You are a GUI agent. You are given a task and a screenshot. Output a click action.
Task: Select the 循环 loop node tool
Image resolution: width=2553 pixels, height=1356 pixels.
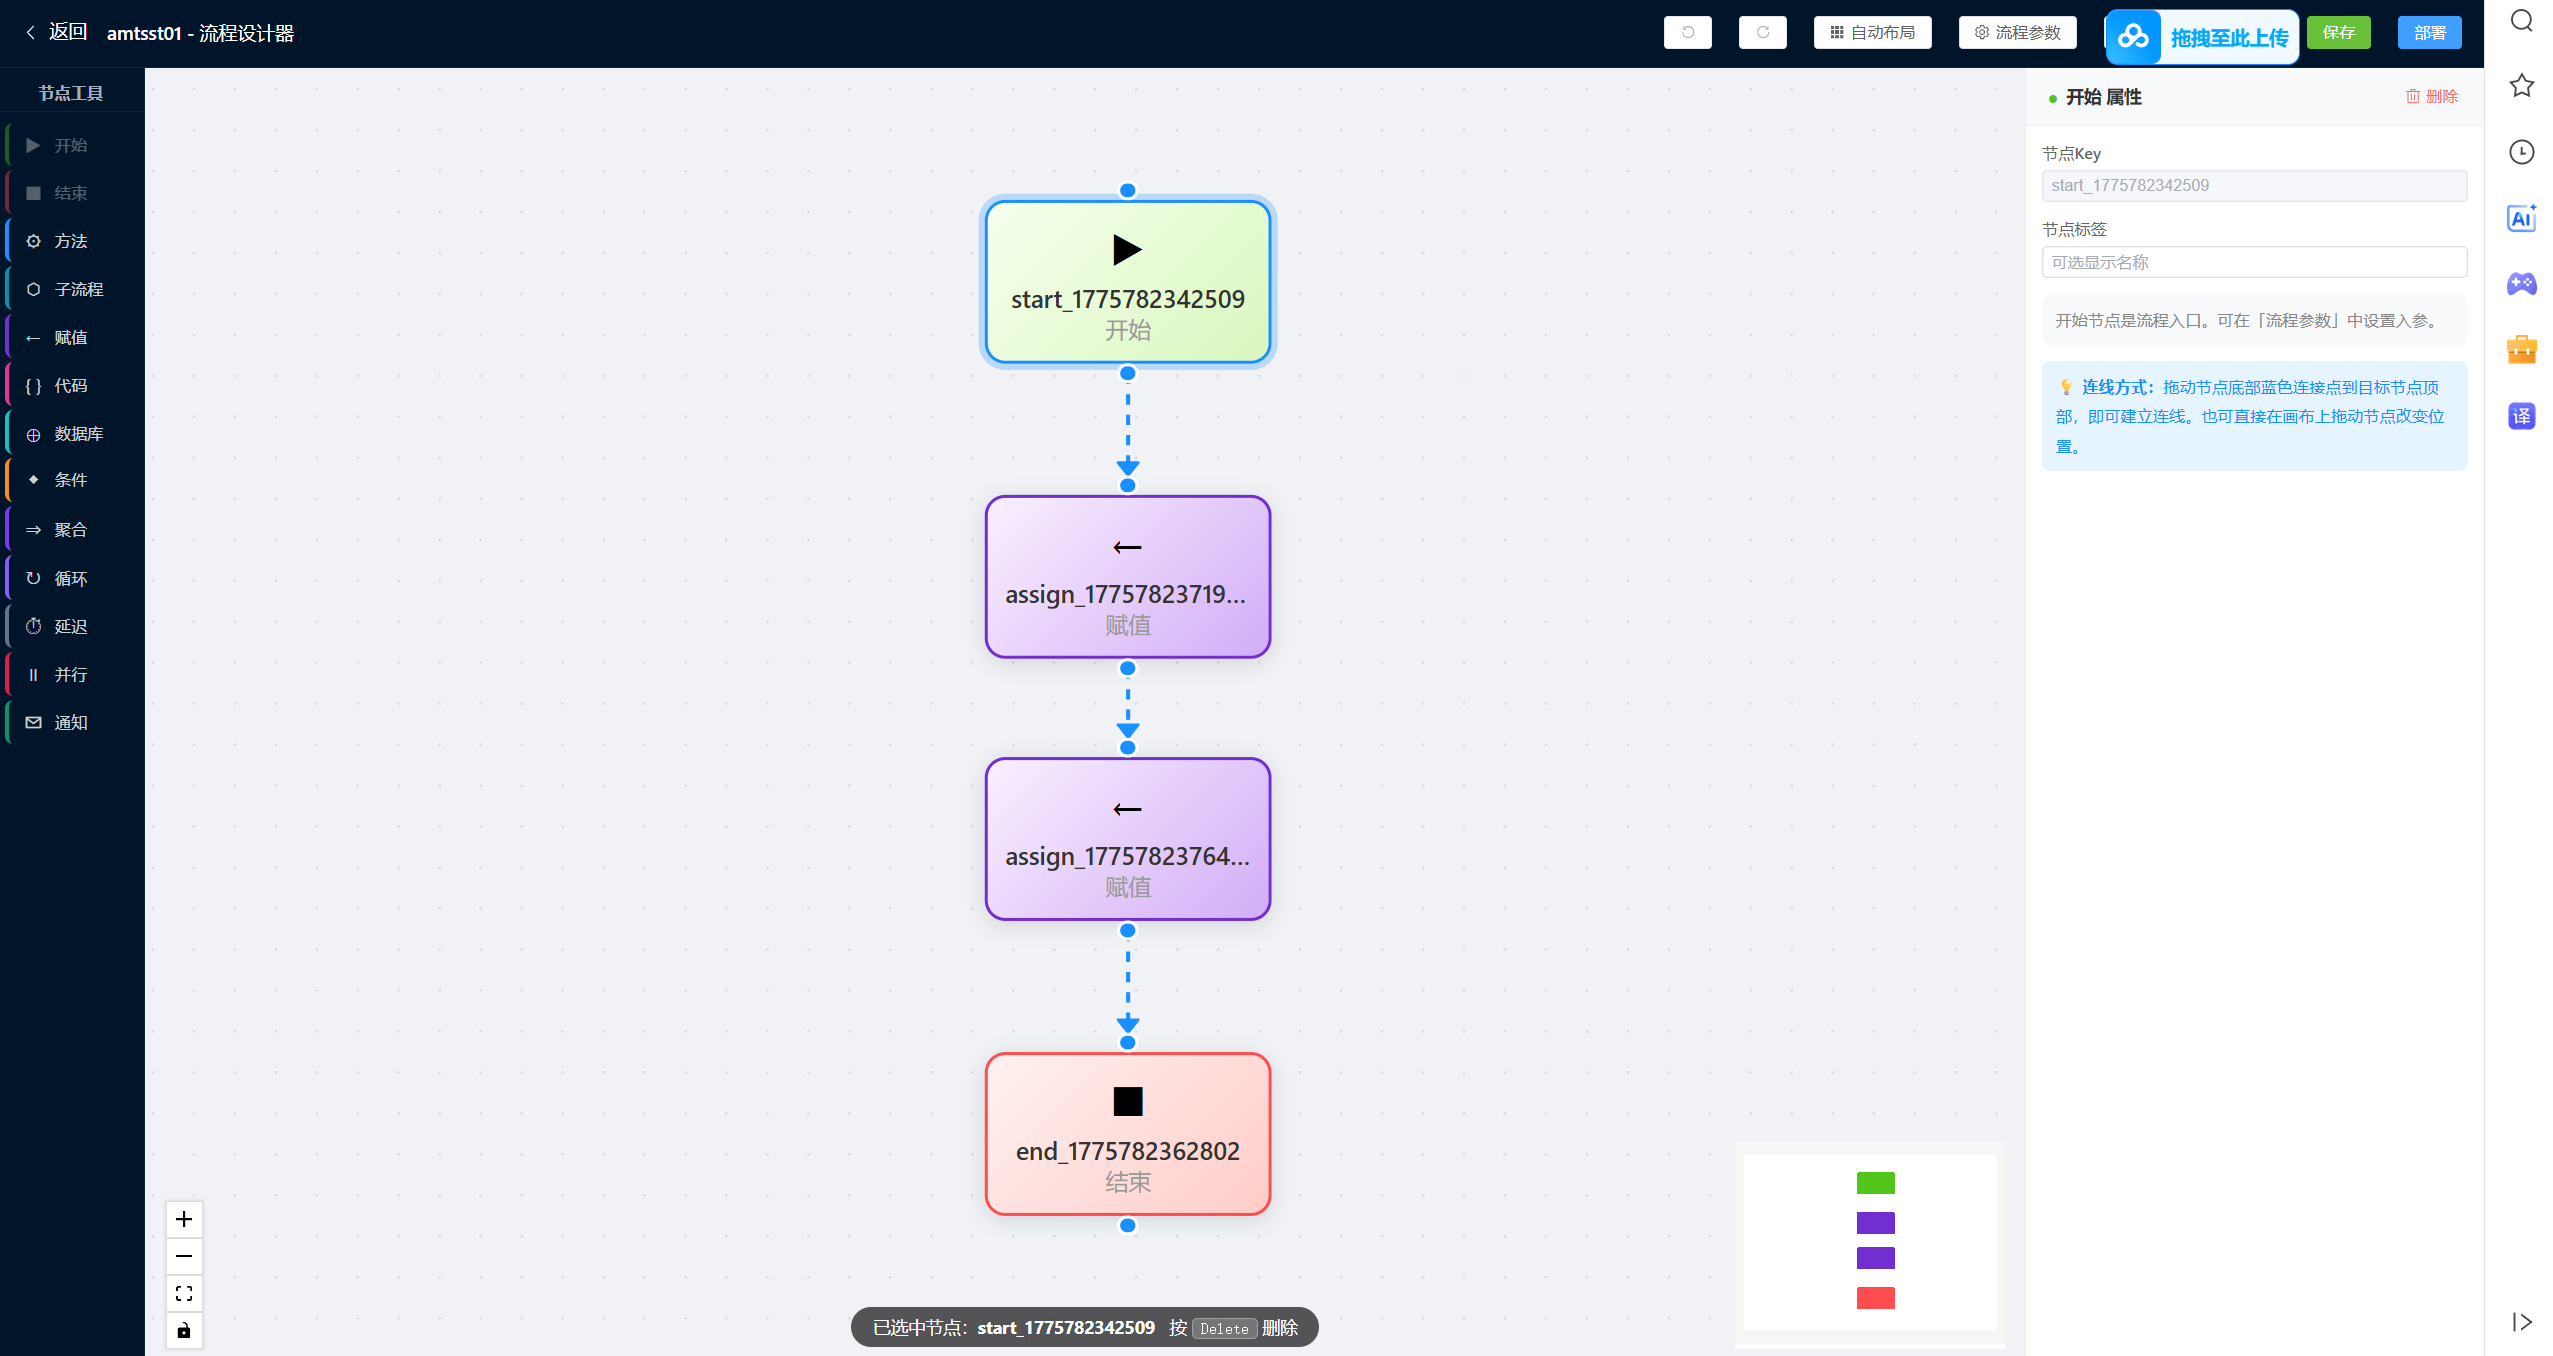coord(72,578)
